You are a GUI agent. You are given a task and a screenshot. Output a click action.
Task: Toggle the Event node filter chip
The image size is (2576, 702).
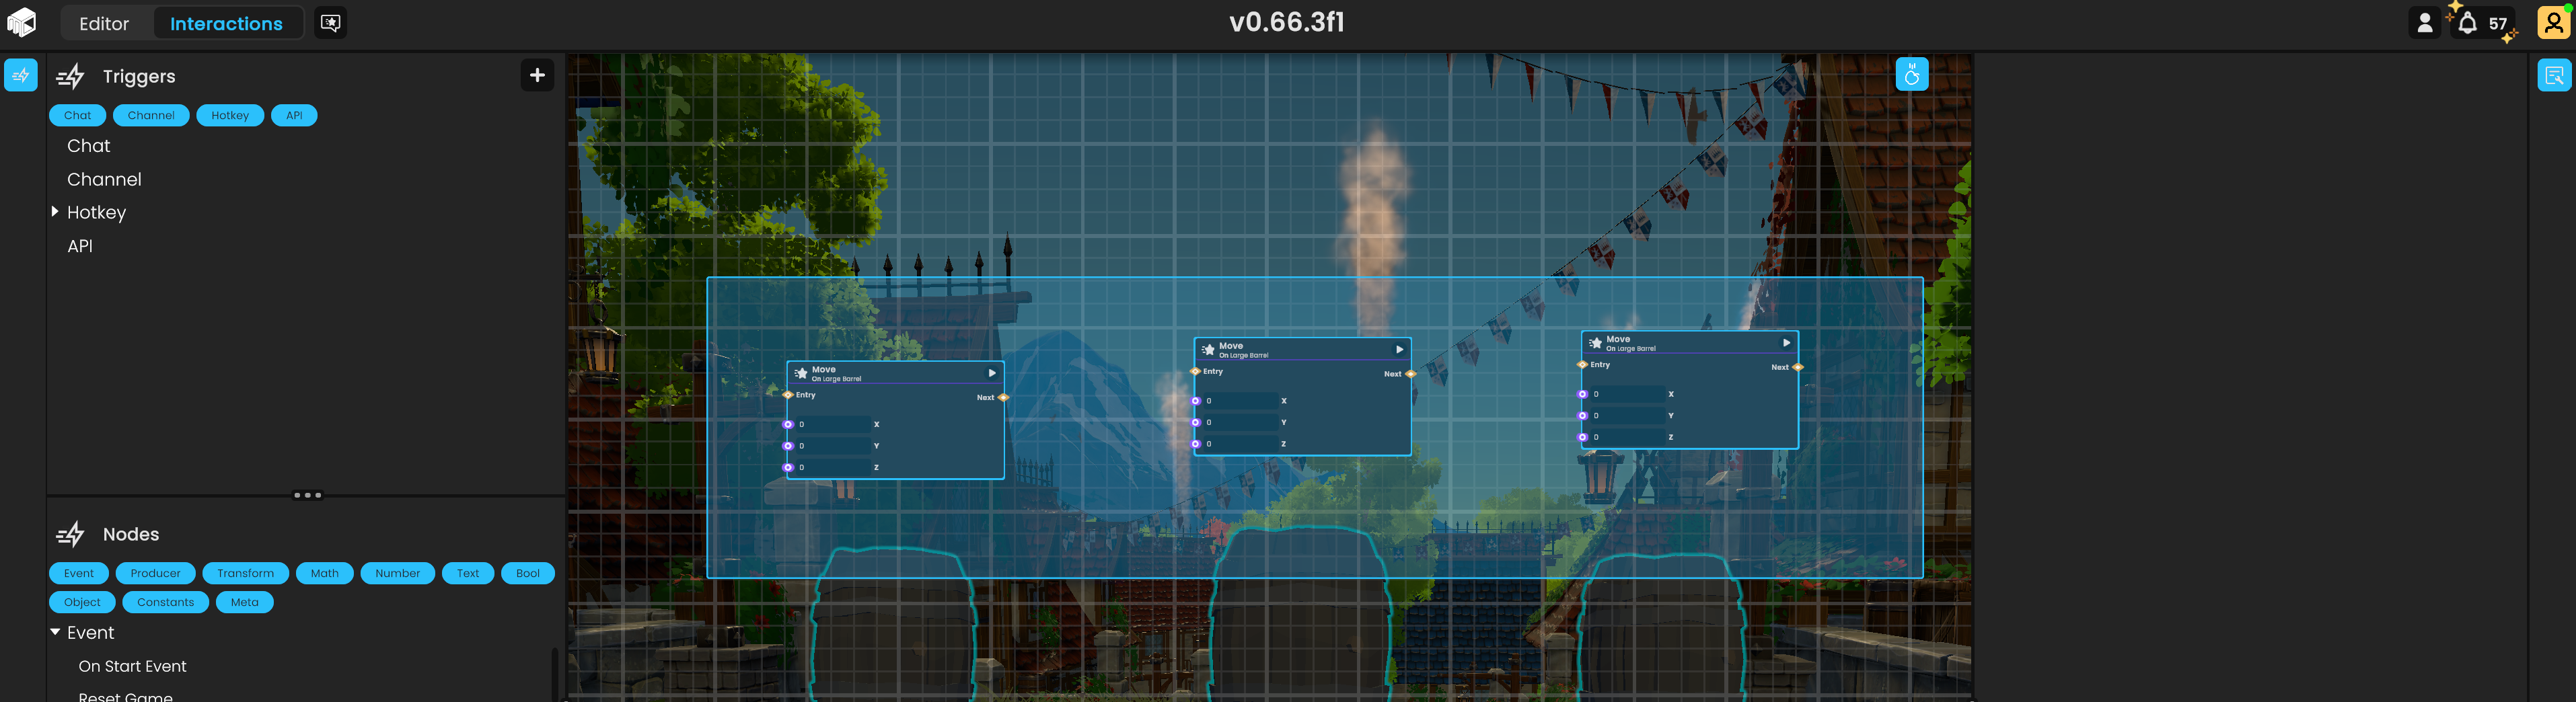(79, 573)
